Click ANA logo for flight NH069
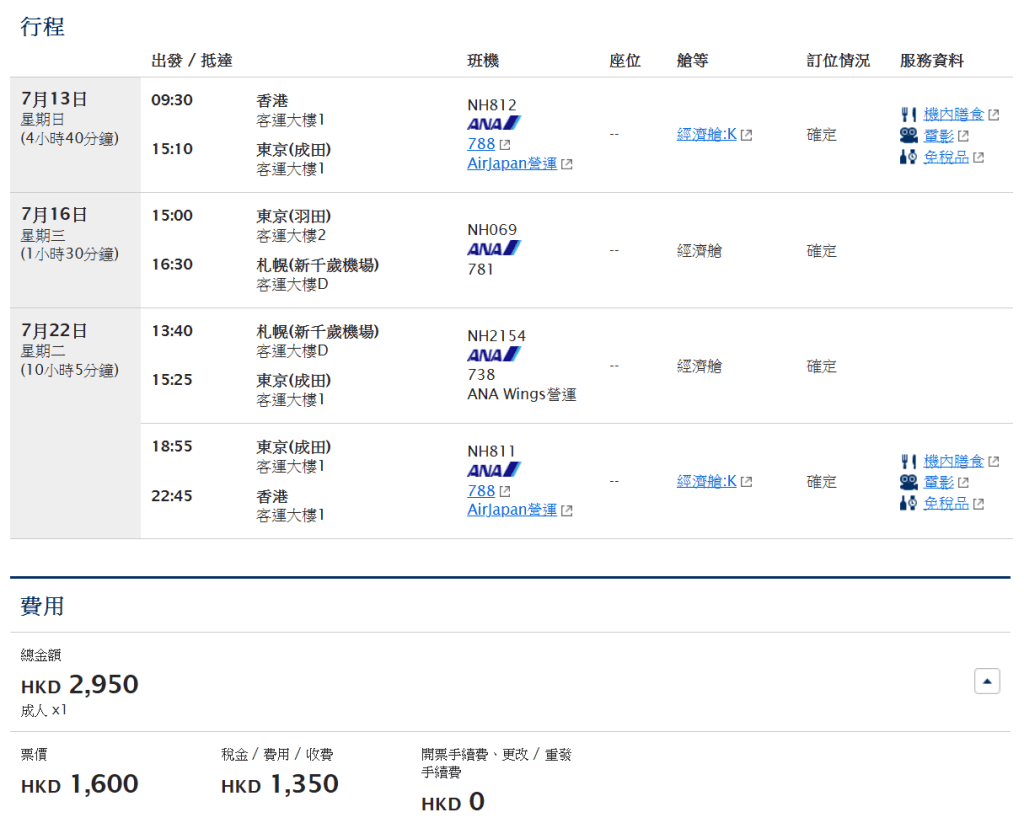 click(494, 249)
